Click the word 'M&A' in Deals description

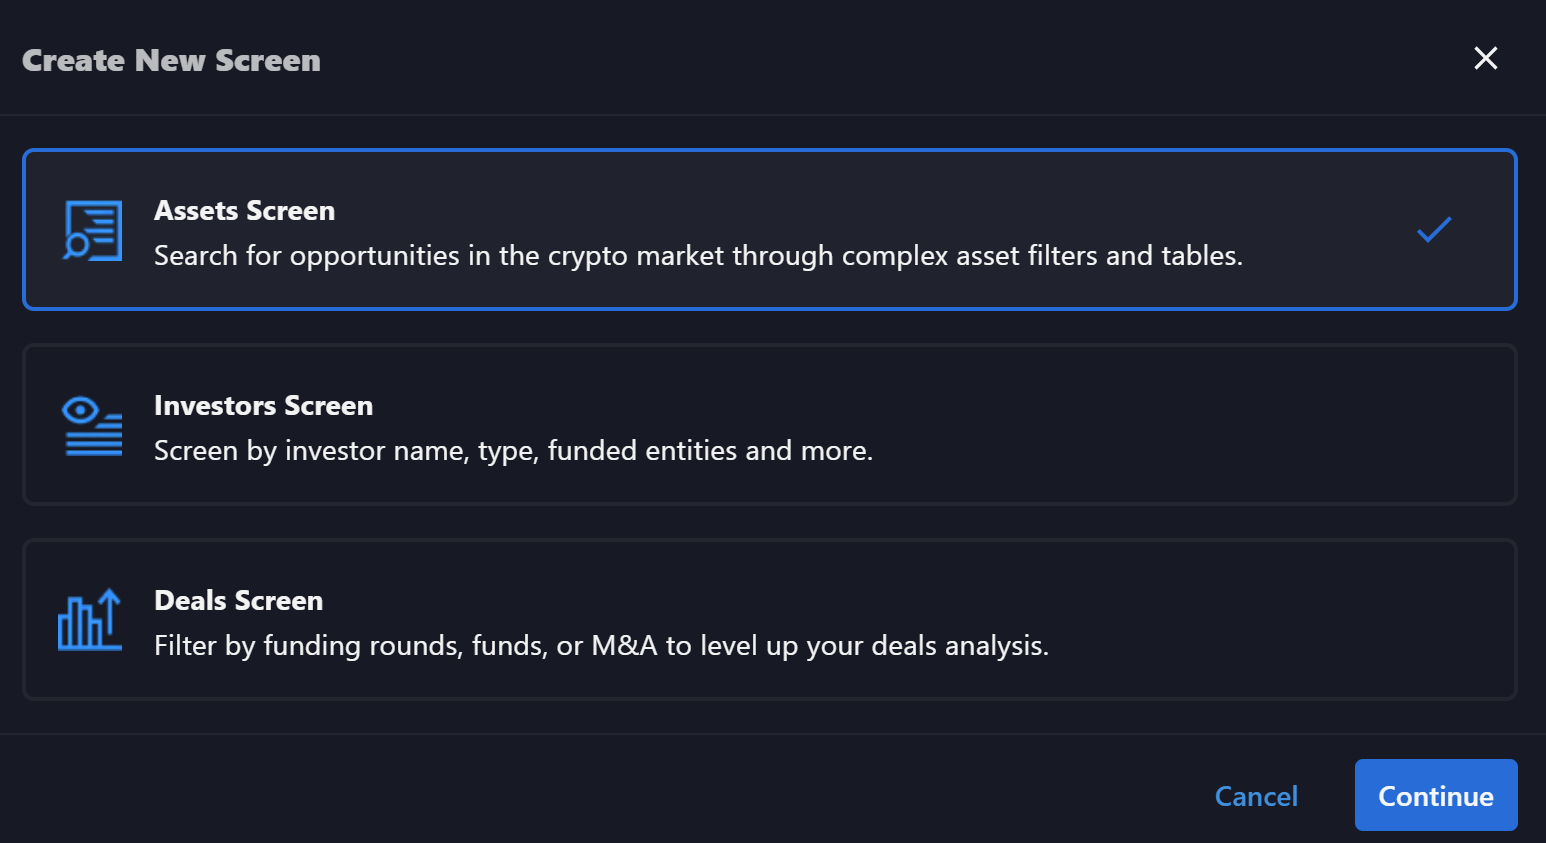[x=625, y=646]
